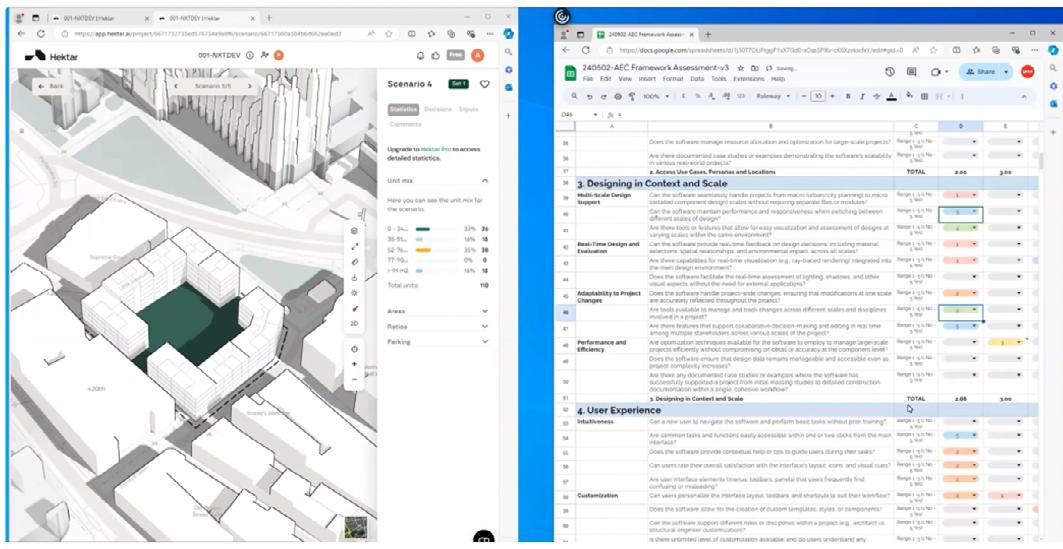Click the Hektar logo

pos(52,56)
